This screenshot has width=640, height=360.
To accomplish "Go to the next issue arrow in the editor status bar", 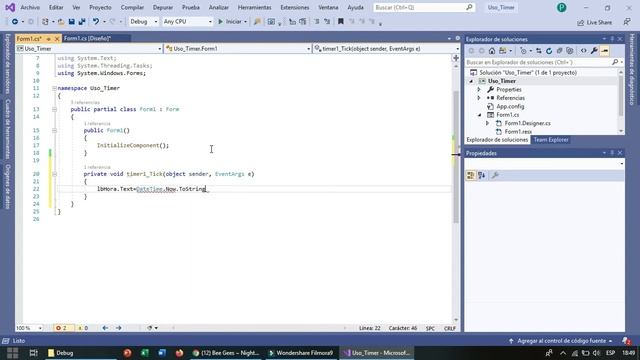I will click(x=119, y=328).
